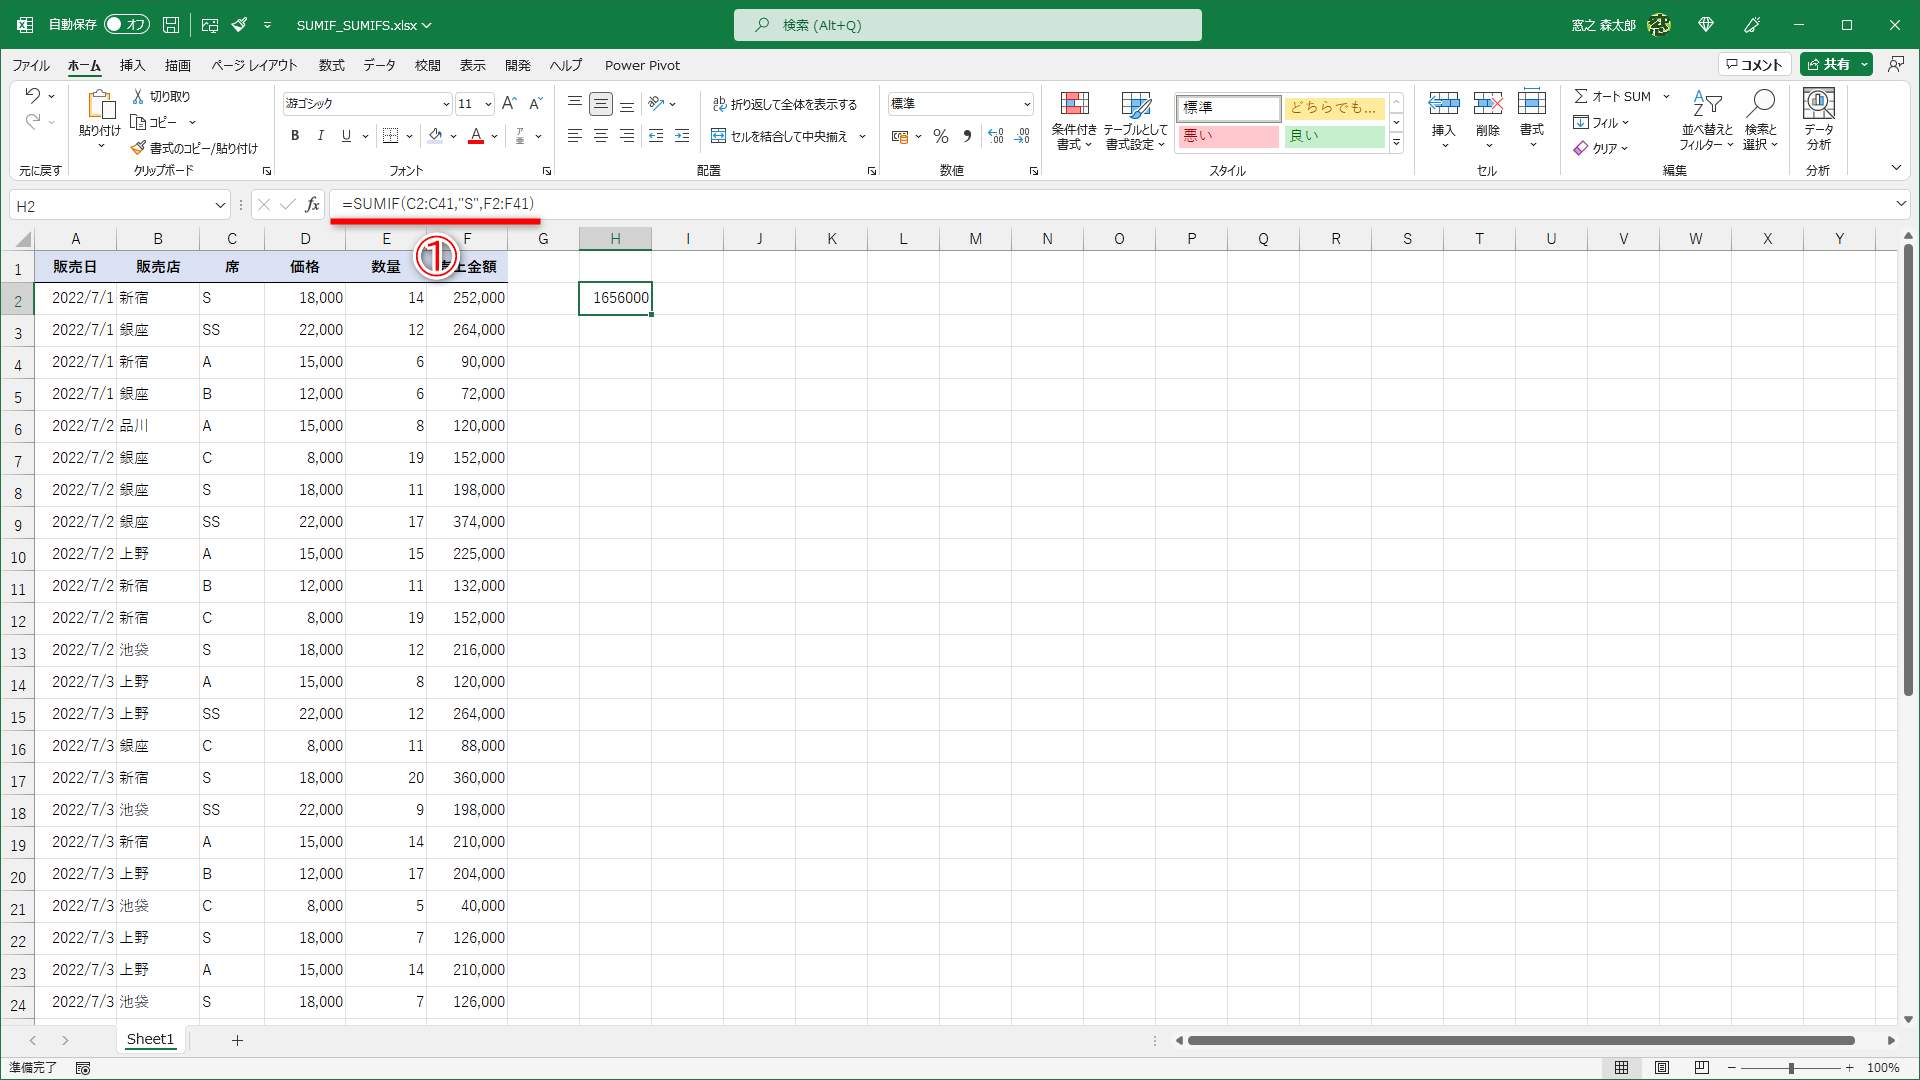Image resolution: width=1920 pixels, height=1080 pixels.
Task: Open the Power Pivot tab
Action: [x=642, y=65]
